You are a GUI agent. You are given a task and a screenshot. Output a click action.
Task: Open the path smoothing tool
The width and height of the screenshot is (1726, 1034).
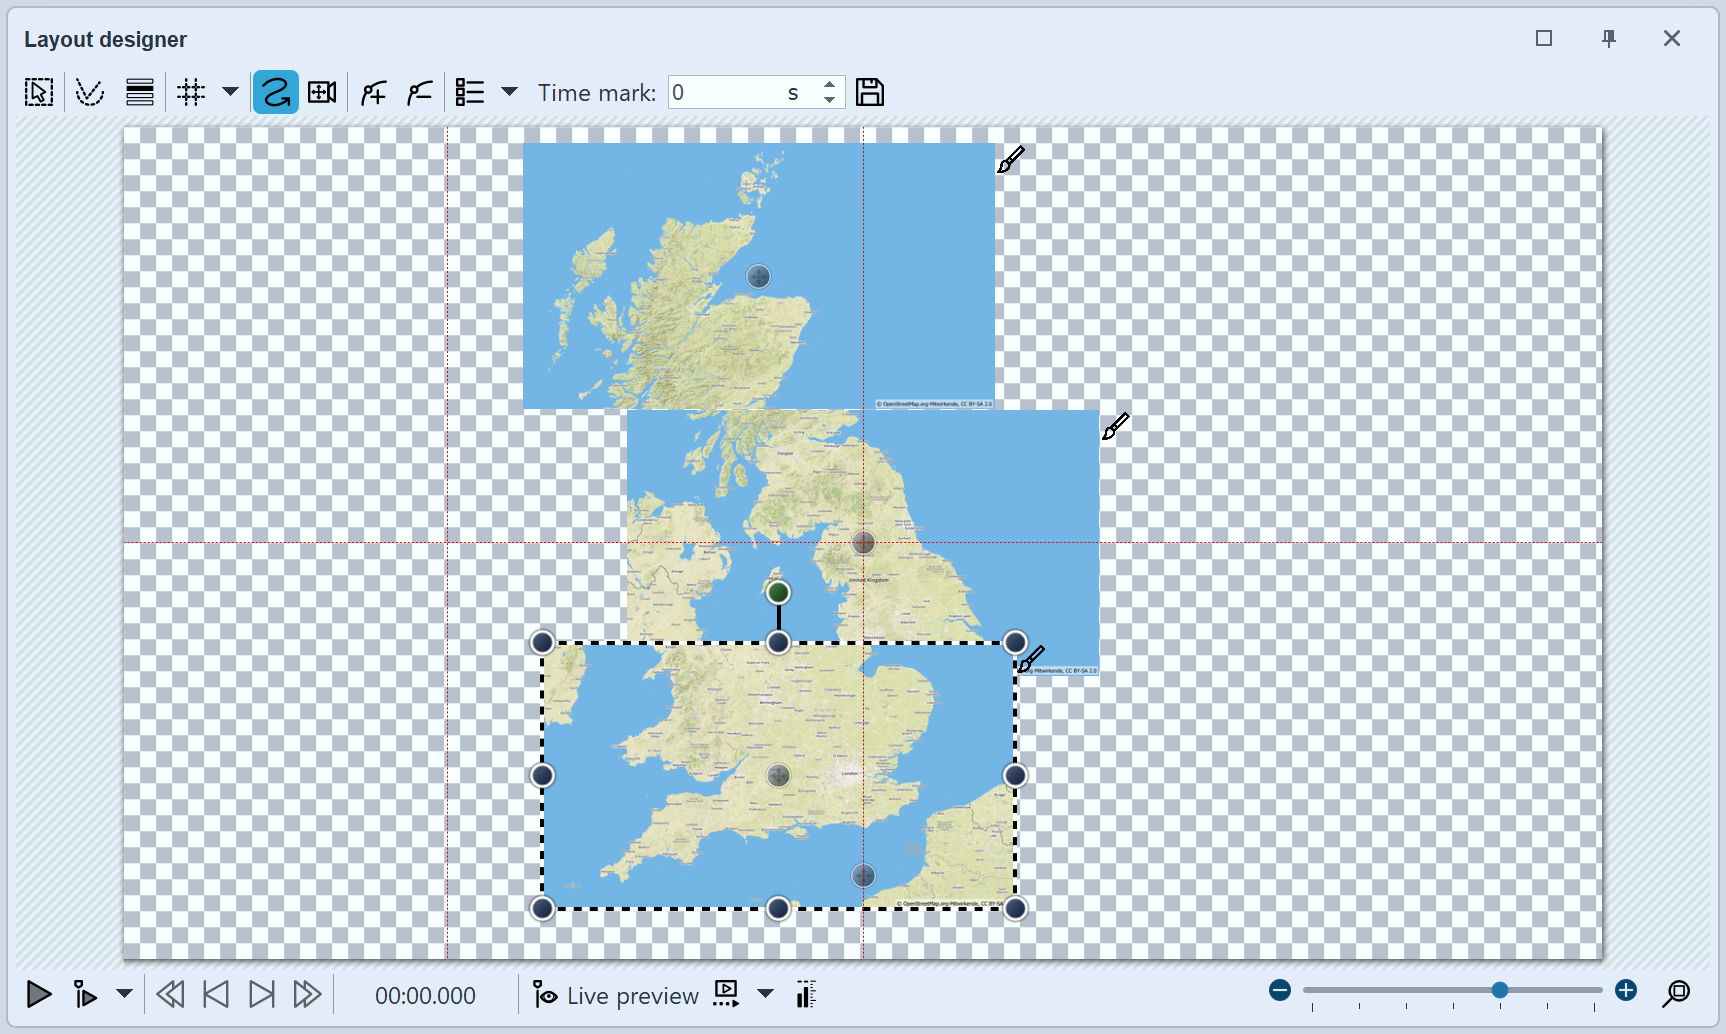tap(89, 91)
